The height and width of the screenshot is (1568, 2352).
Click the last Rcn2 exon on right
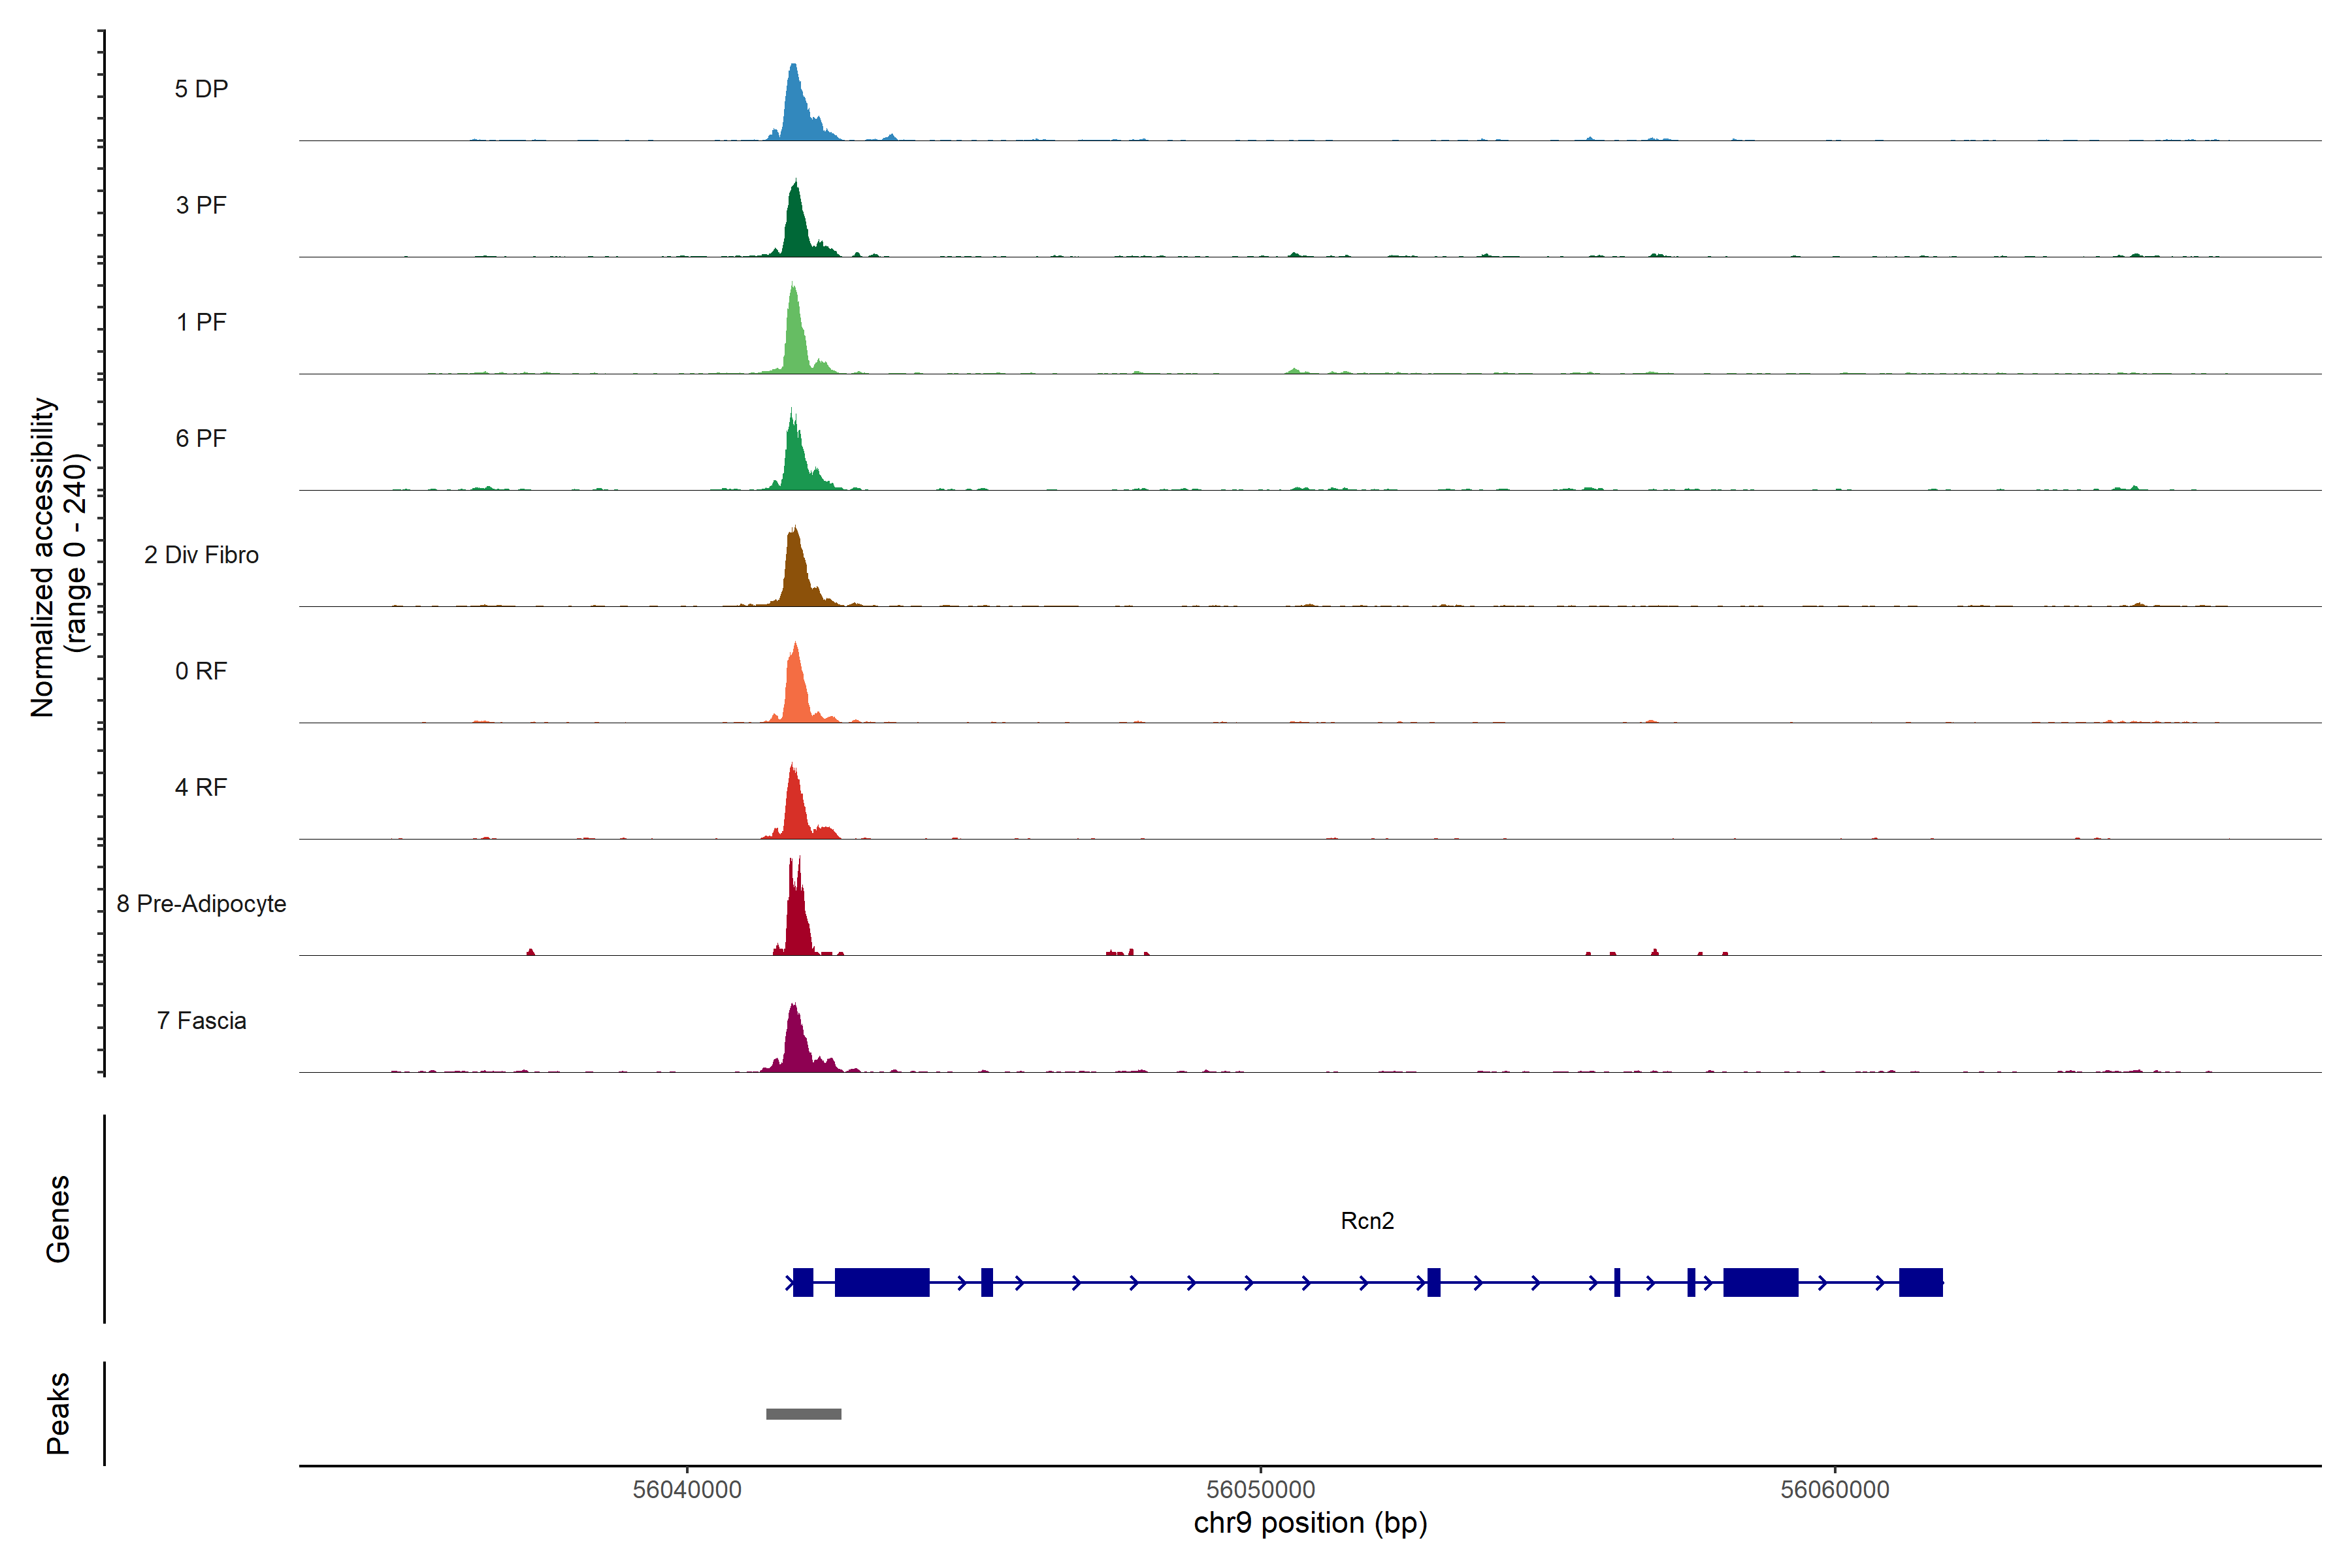click(x=1920, y=1282)
